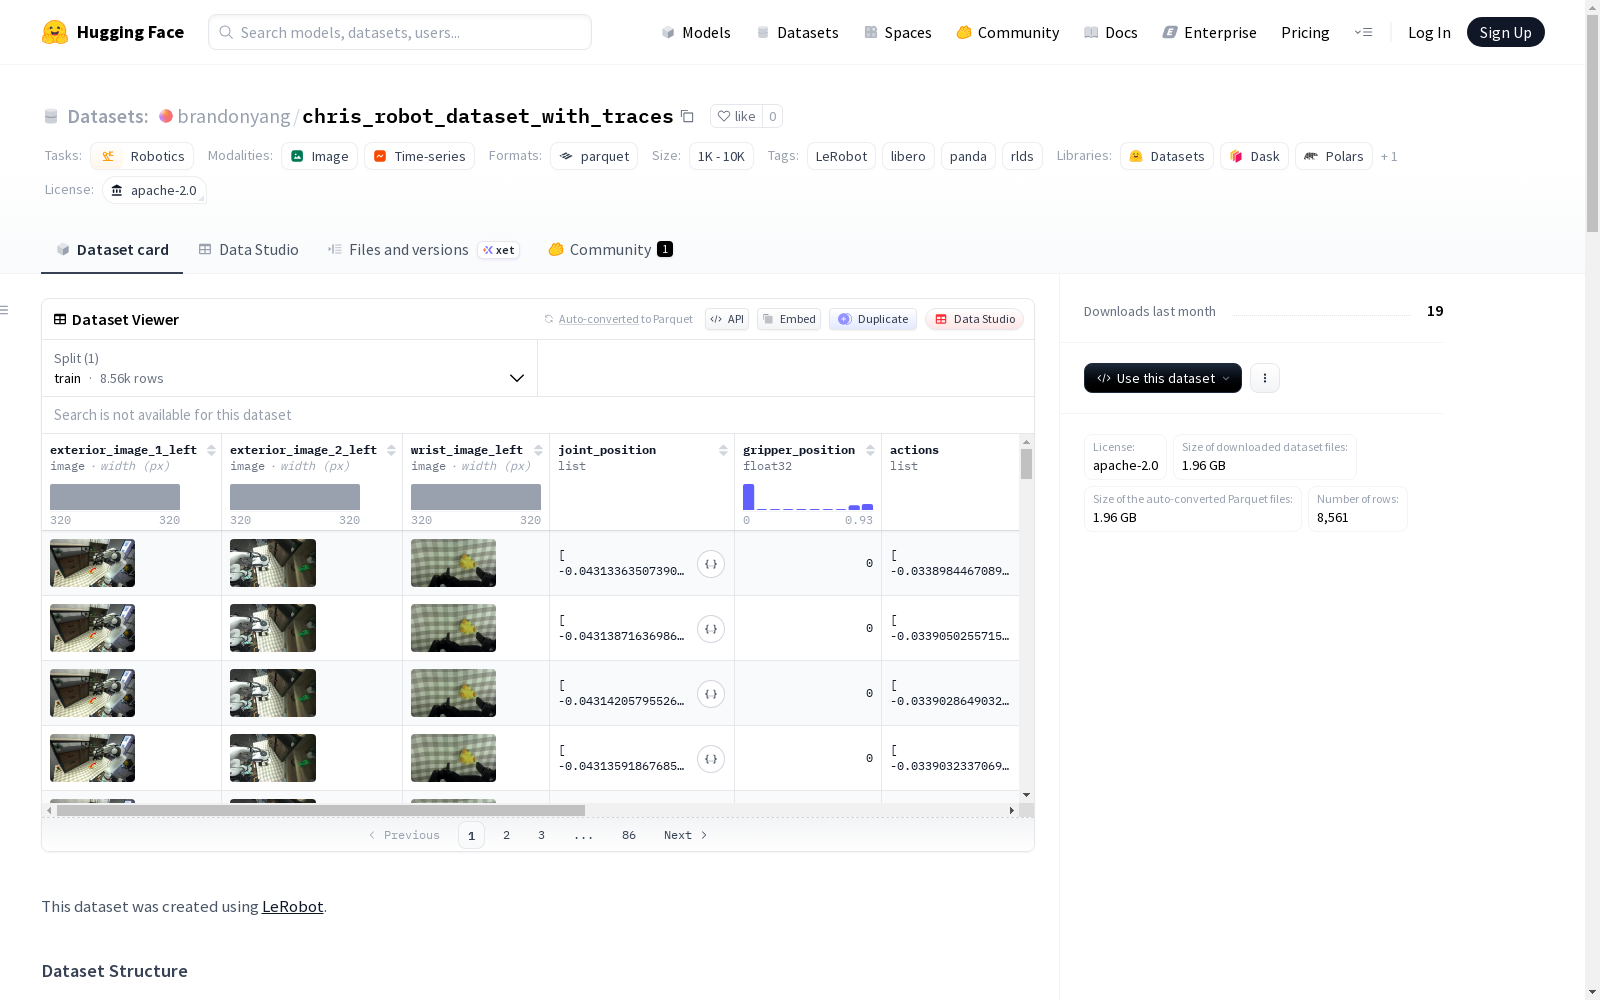Click the Embed button
This screenshot has width=1600, height=1000.
click(x=789, y=319)
